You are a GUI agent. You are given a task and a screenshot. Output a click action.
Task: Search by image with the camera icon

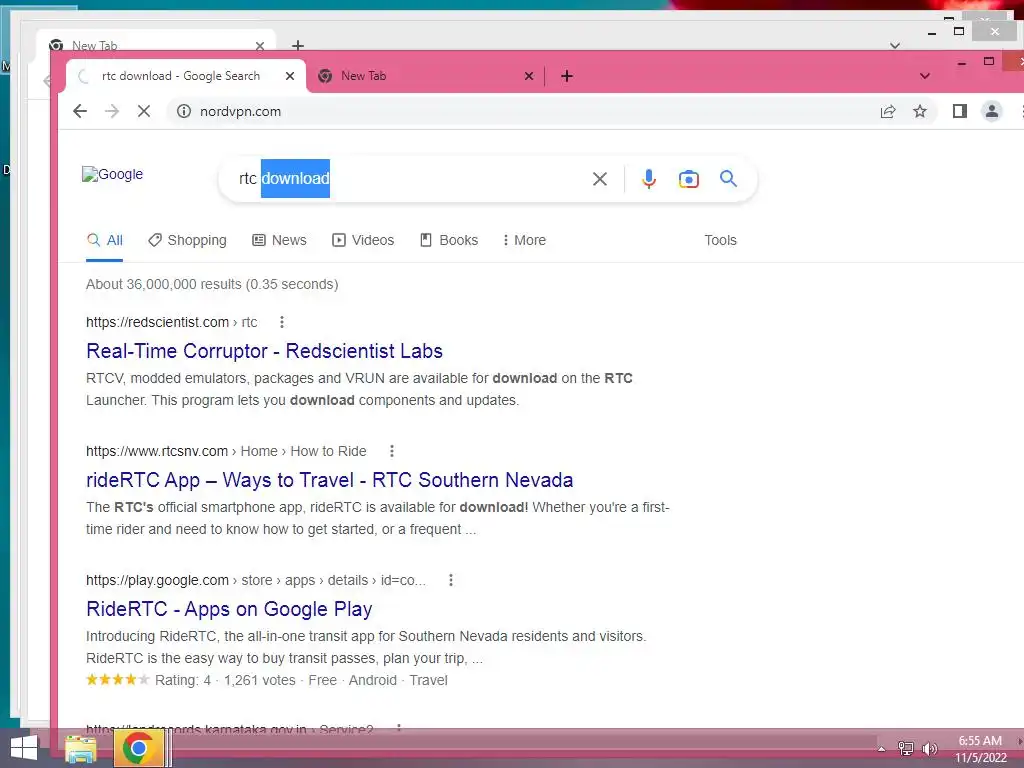point(688,179)
